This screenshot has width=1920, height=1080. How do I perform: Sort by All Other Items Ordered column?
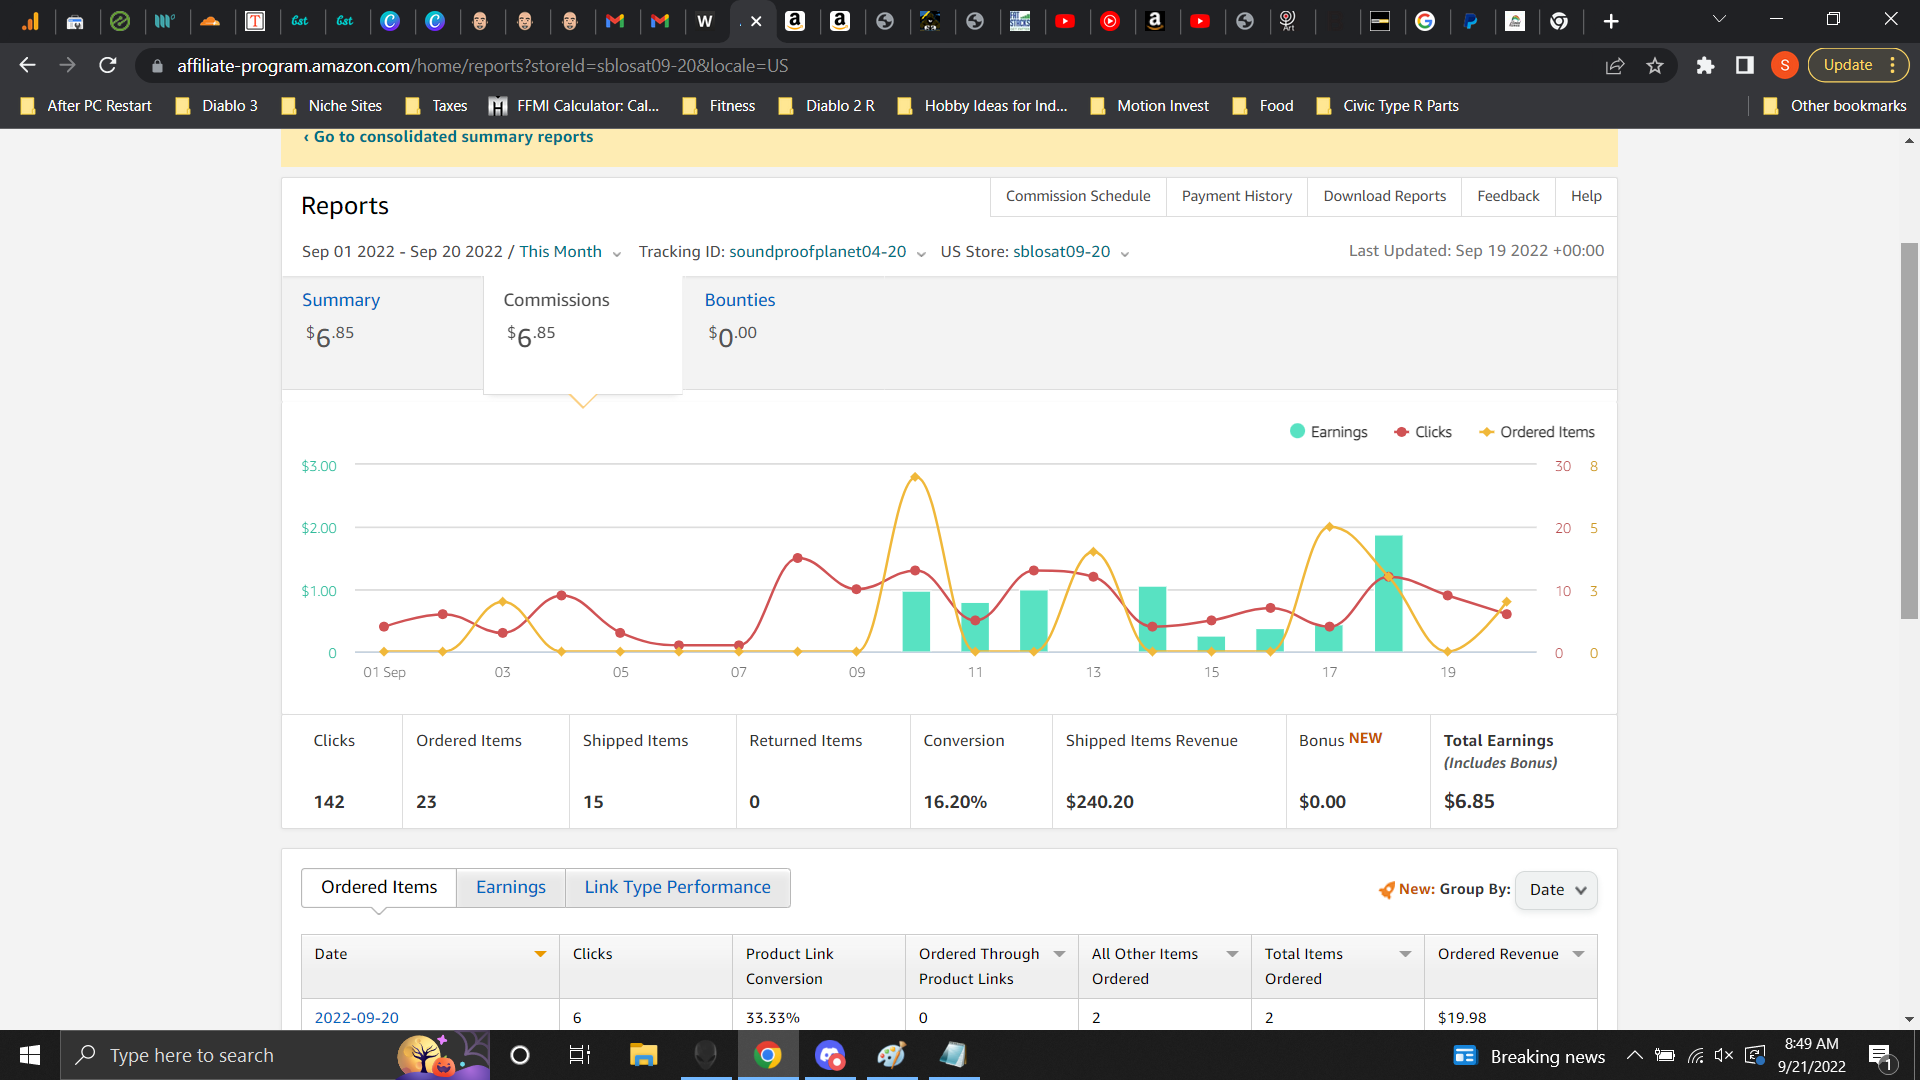point(1232,954)
